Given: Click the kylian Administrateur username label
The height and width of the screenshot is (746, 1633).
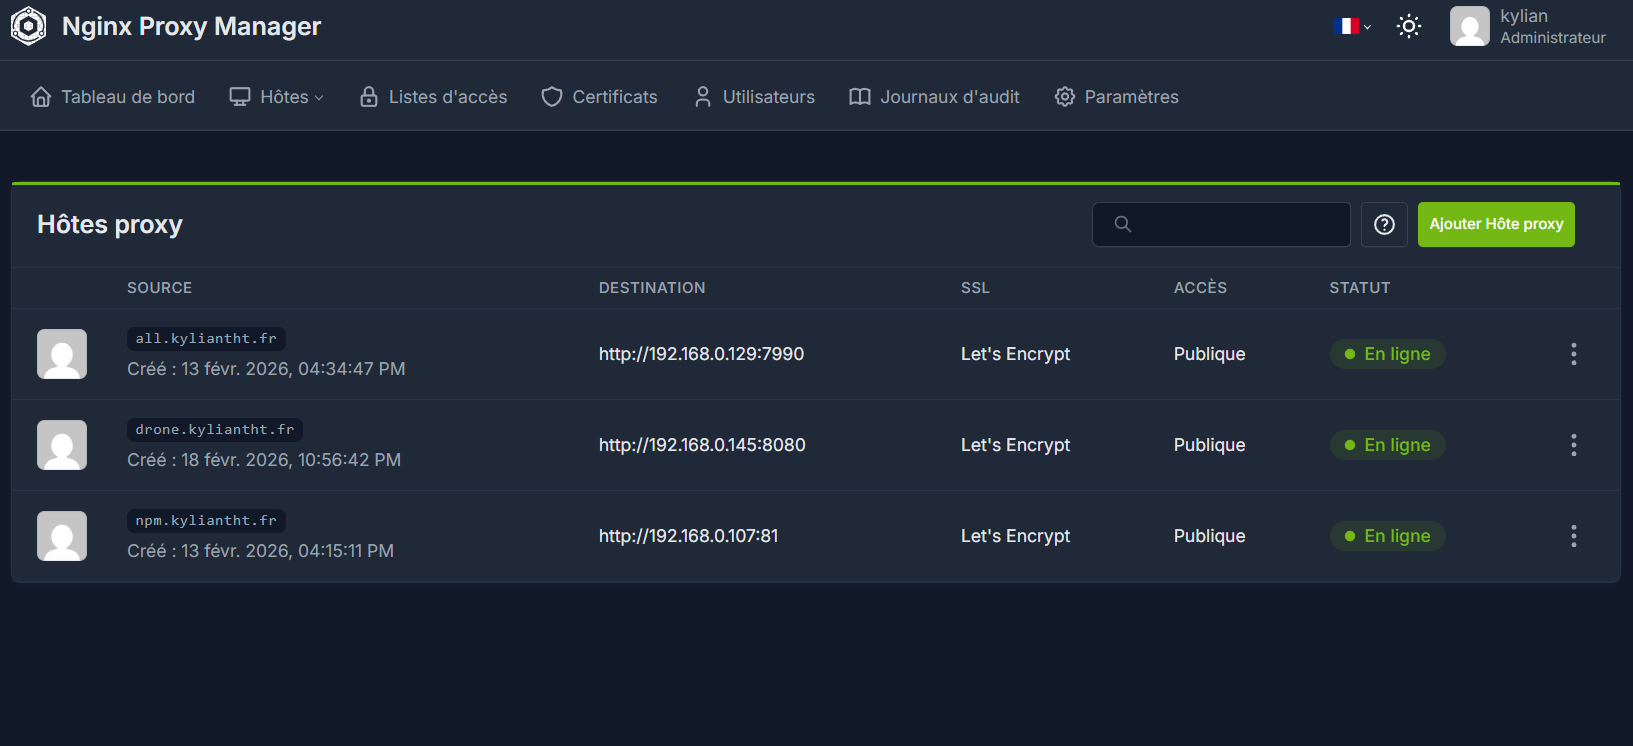Looking at the screenshot, I should pos(1553,26).
